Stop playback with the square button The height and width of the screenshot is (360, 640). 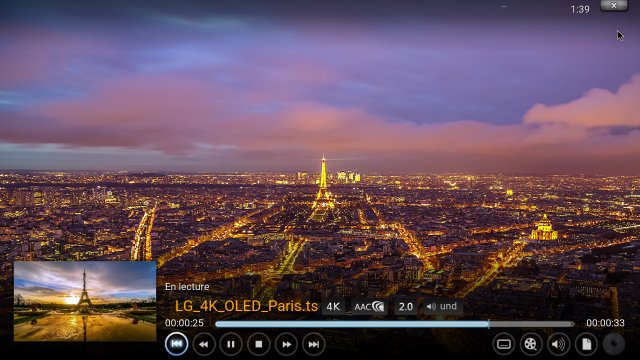(258, 344)
